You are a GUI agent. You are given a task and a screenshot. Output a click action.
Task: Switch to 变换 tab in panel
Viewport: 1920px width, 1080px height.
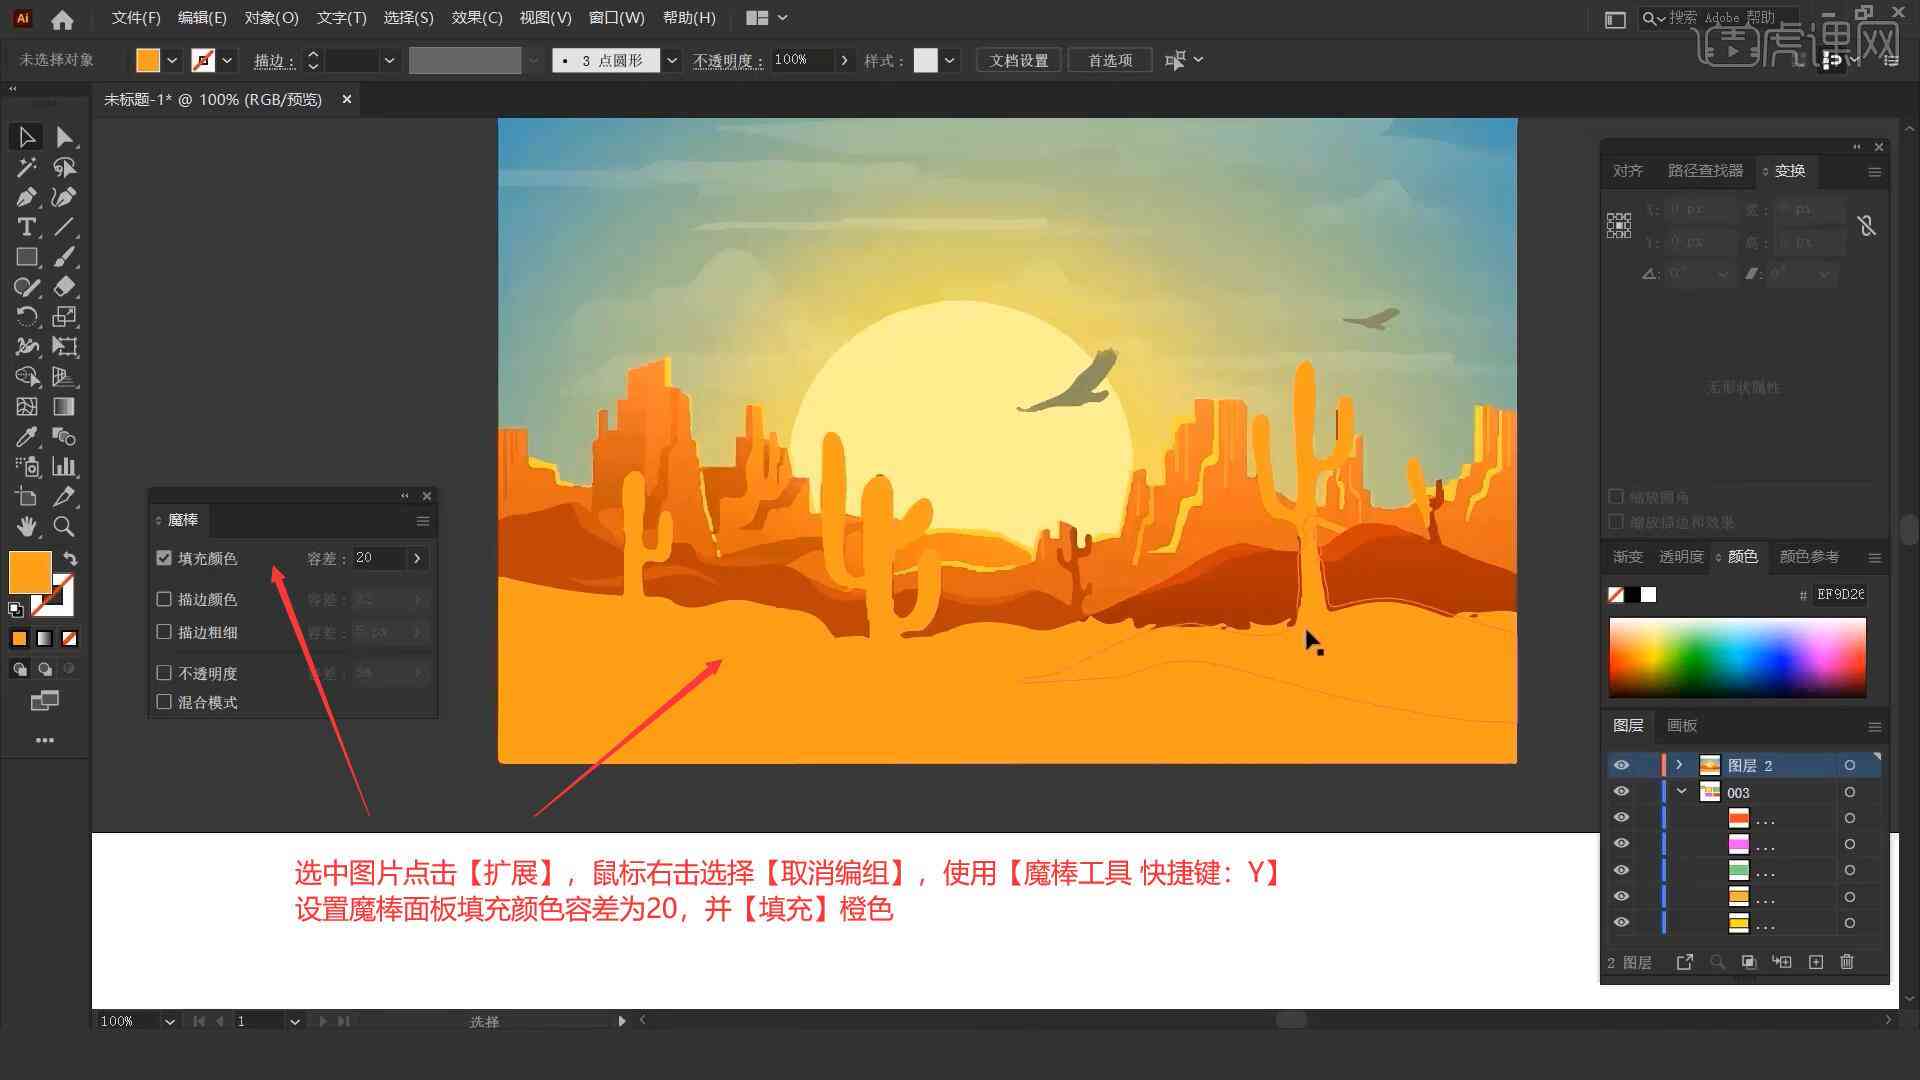[1788, 169]
